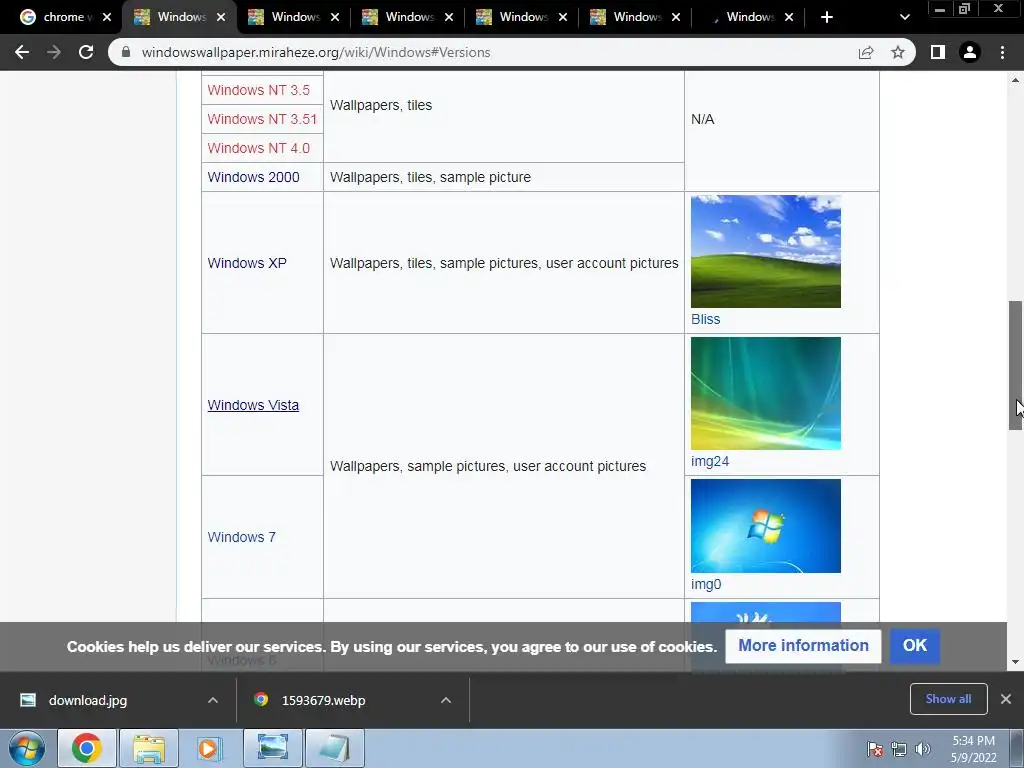Click the img0 caption link
1024x768 pixels.
point(706,584)
